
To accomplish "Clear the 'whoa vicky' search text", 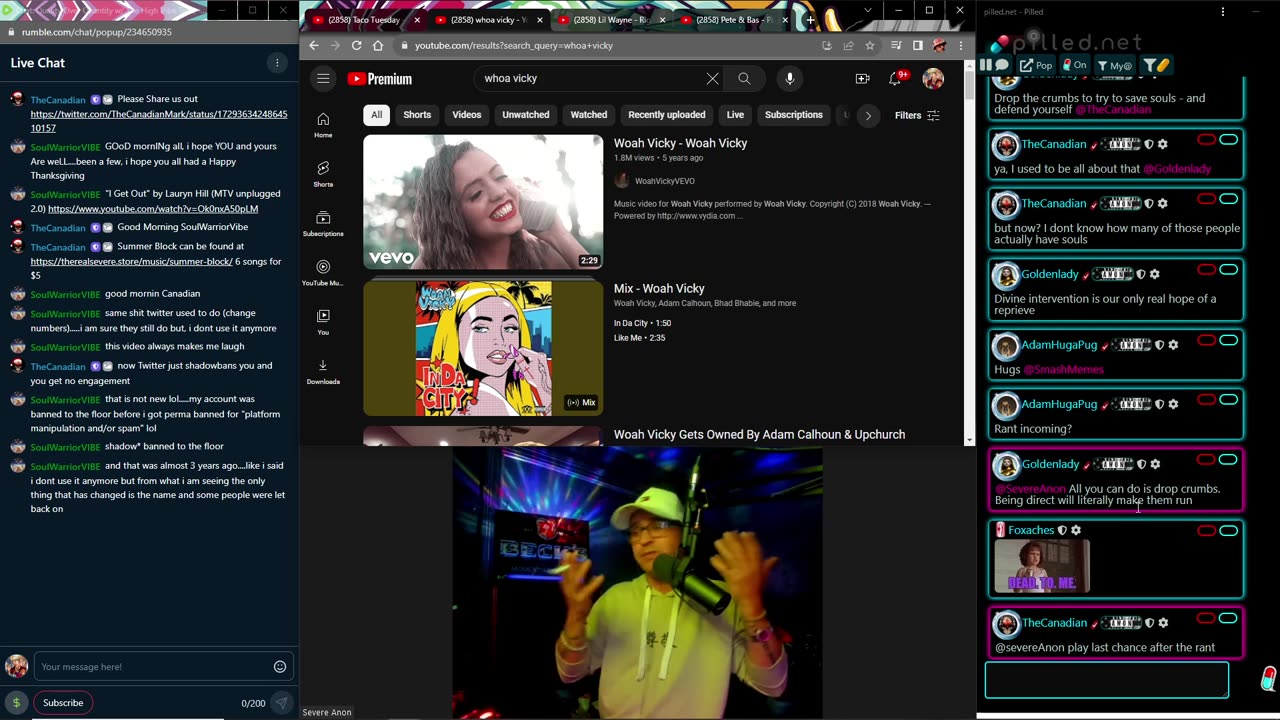I will click(712, 78).
